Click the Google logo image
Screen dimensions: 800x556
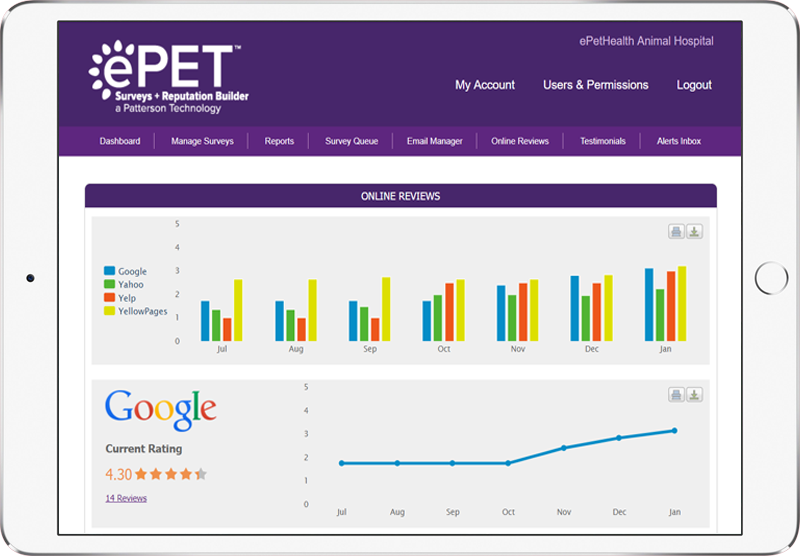point(161,409)
